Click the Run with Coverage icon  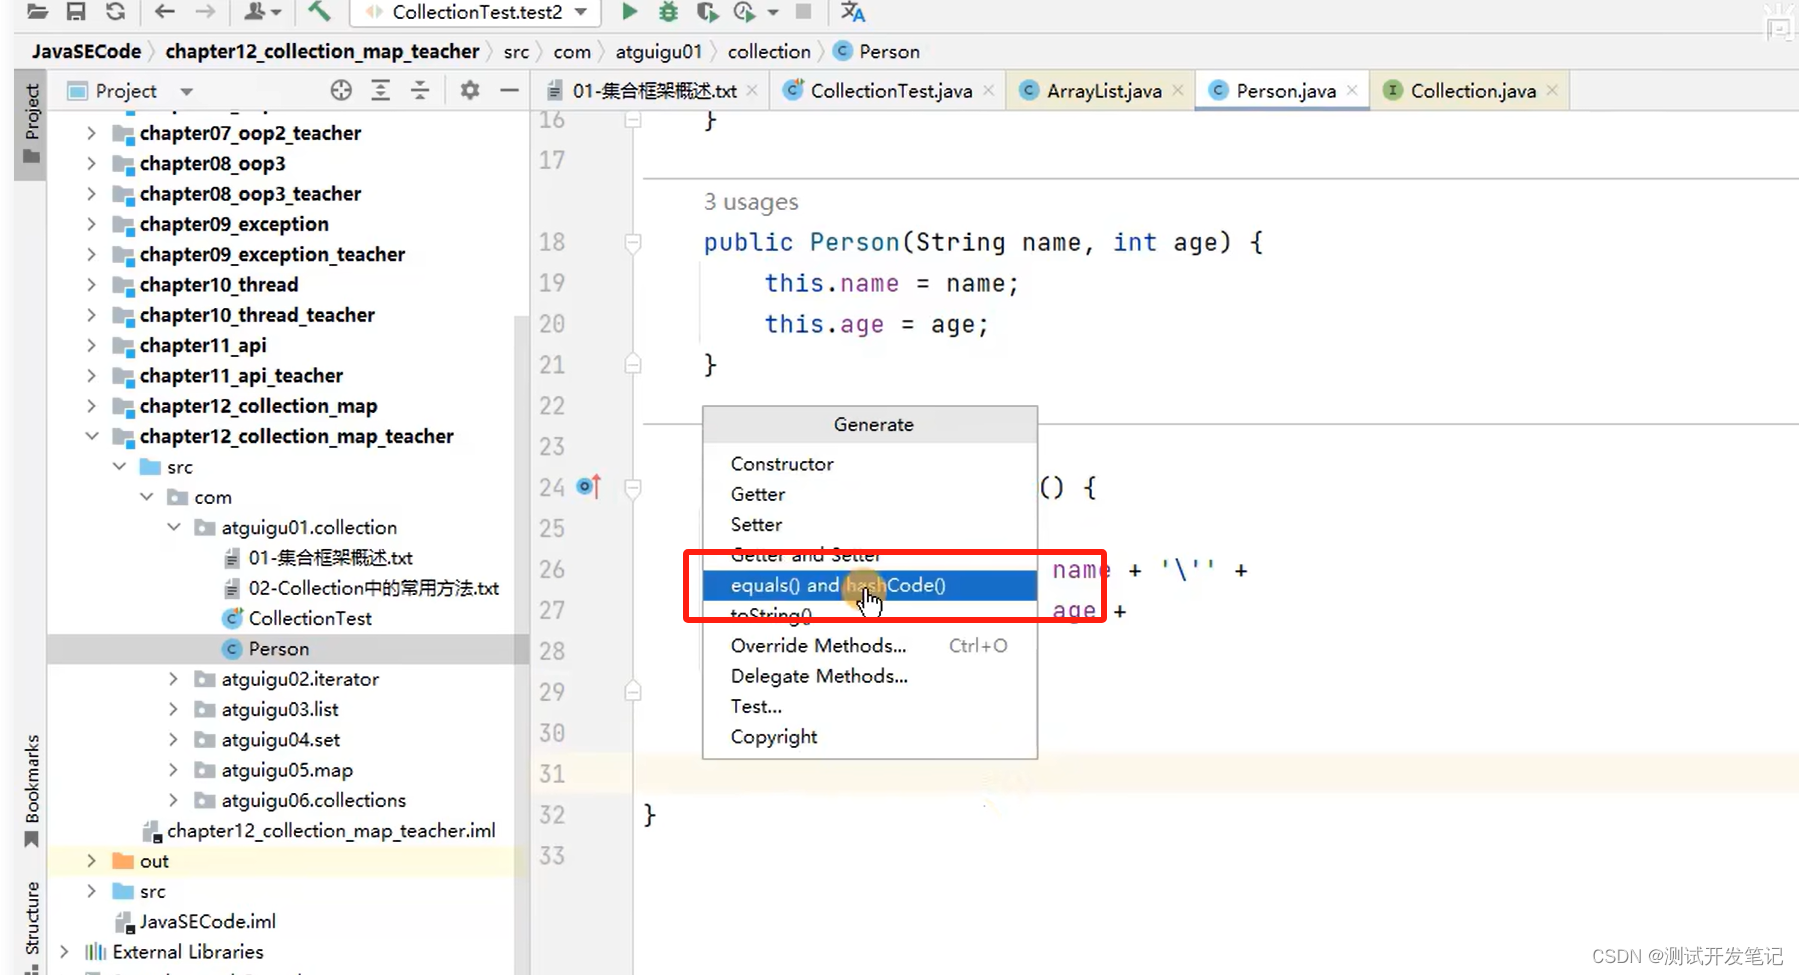707,12
